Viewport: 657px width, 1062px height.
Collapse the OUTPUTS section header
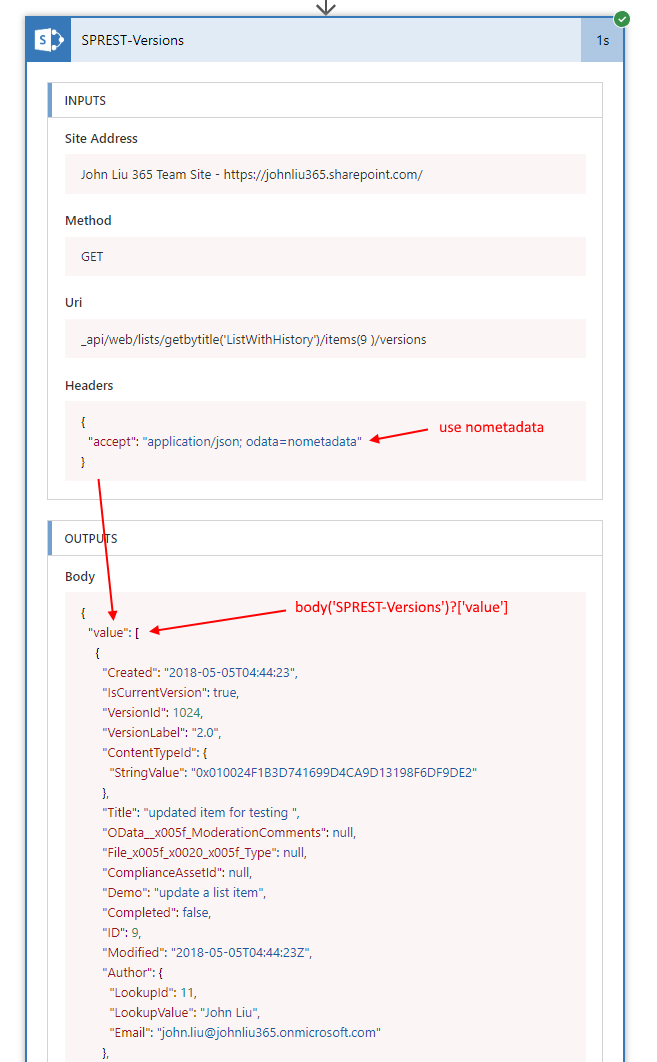[x=325, y=539]
